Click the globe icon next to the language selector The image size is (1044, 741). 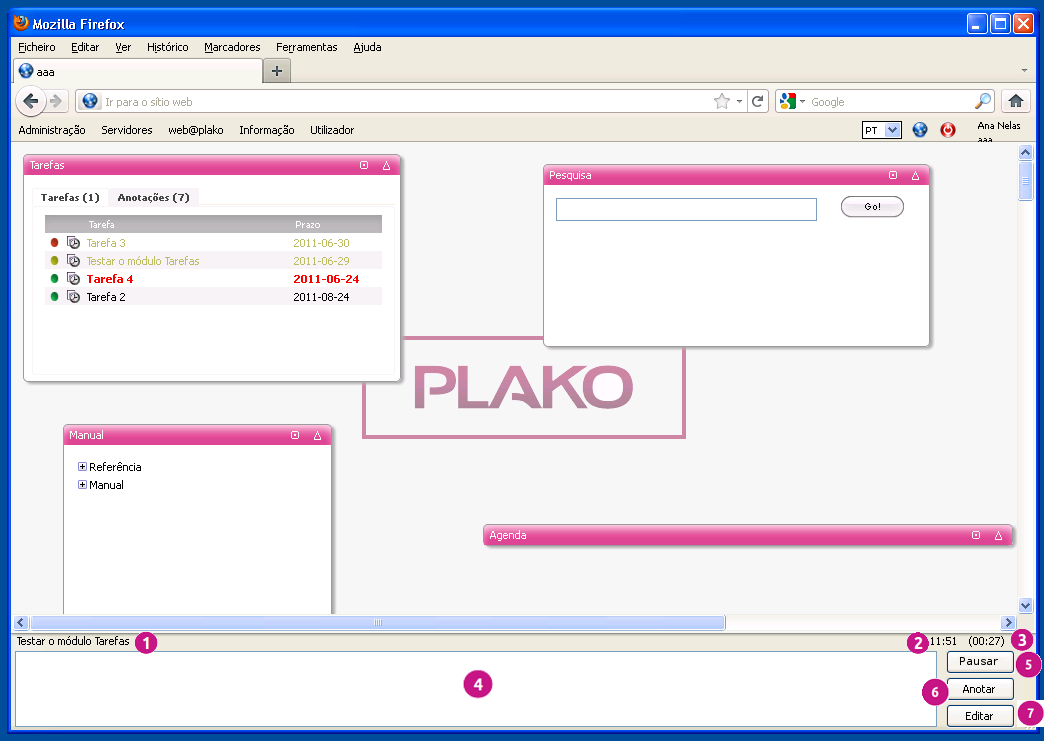click(920, 130)
